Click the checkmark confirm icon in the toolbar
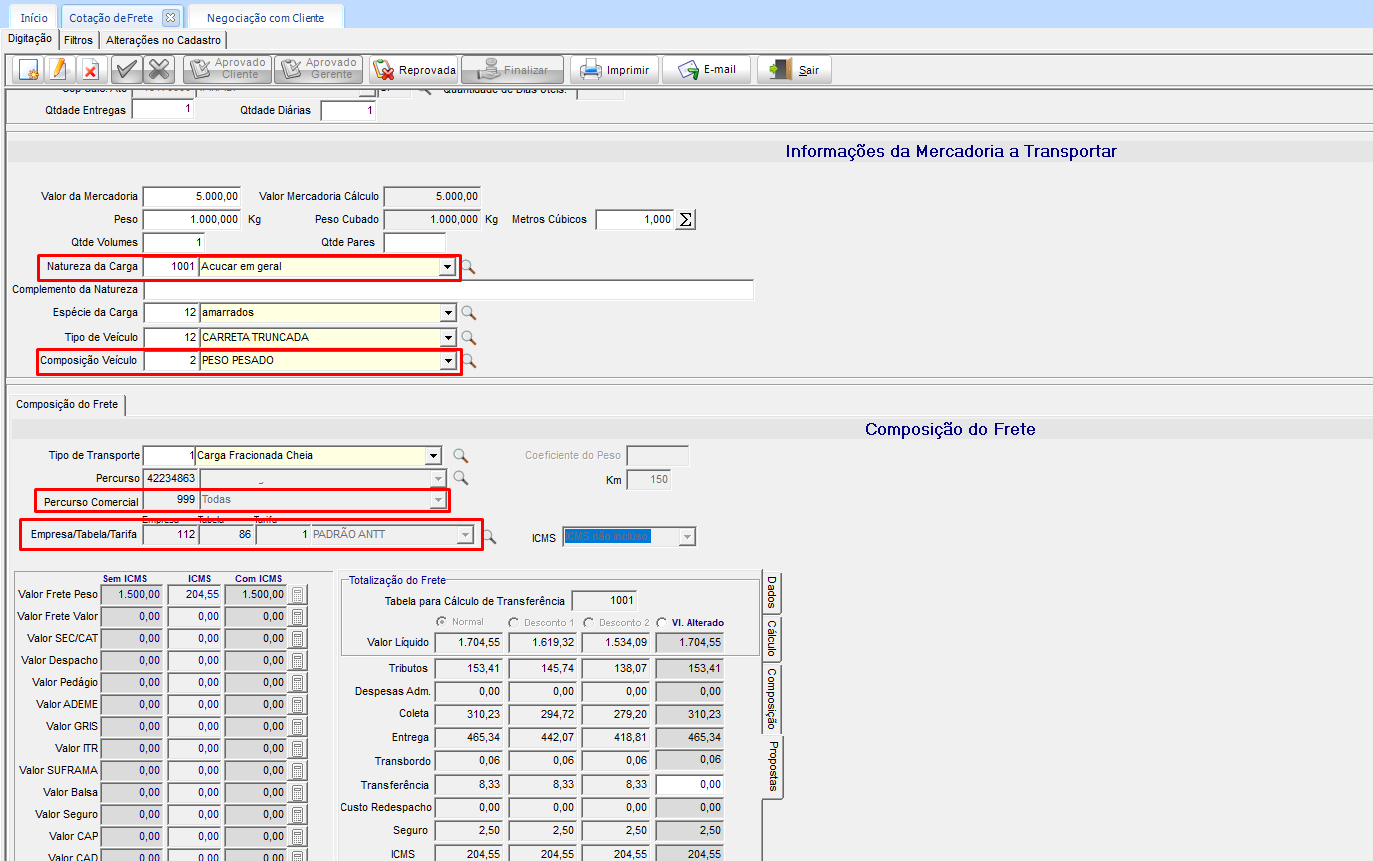This screenshot has width=1373, height=861. (x=126, y=70)
